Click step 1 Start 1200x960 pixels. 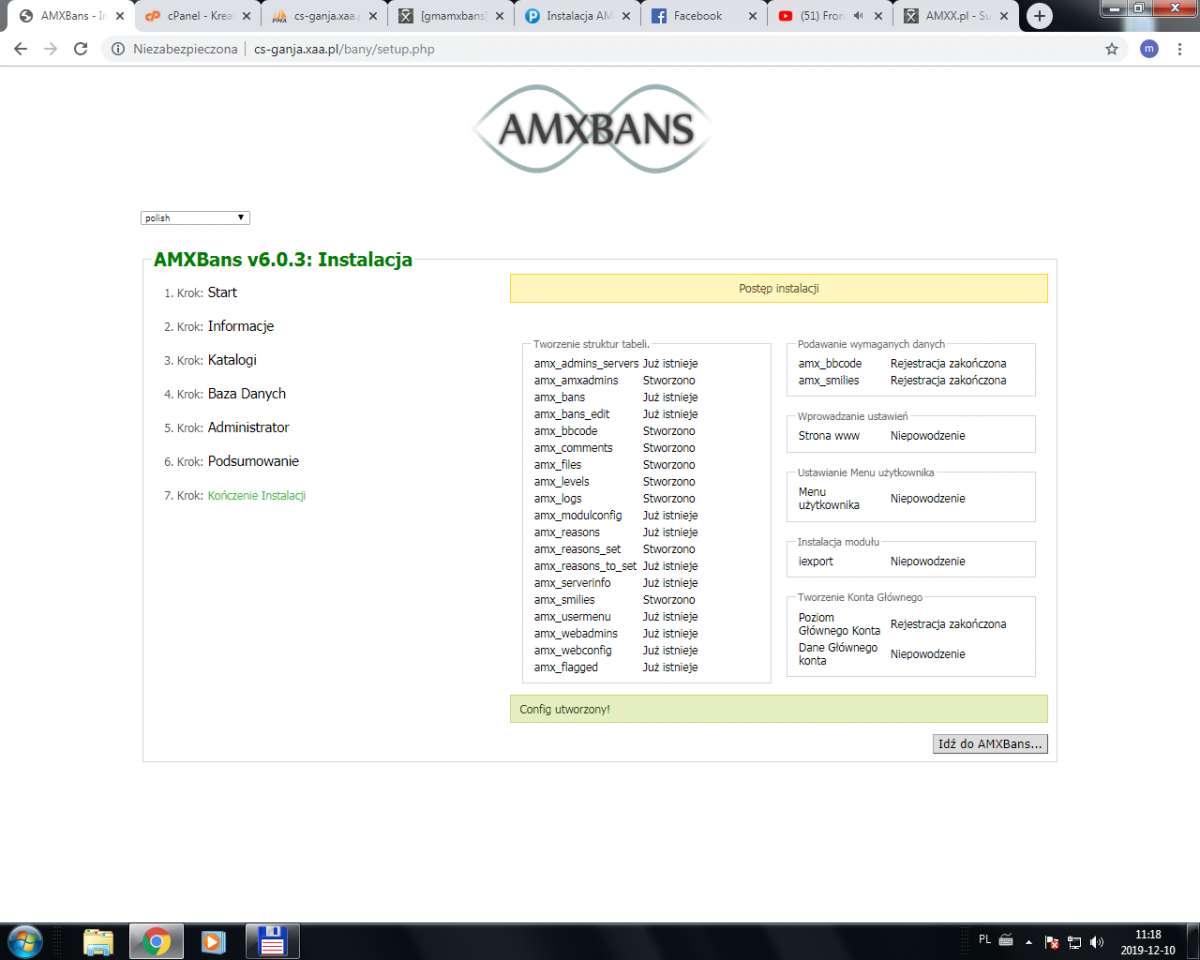tap(222, 293)
